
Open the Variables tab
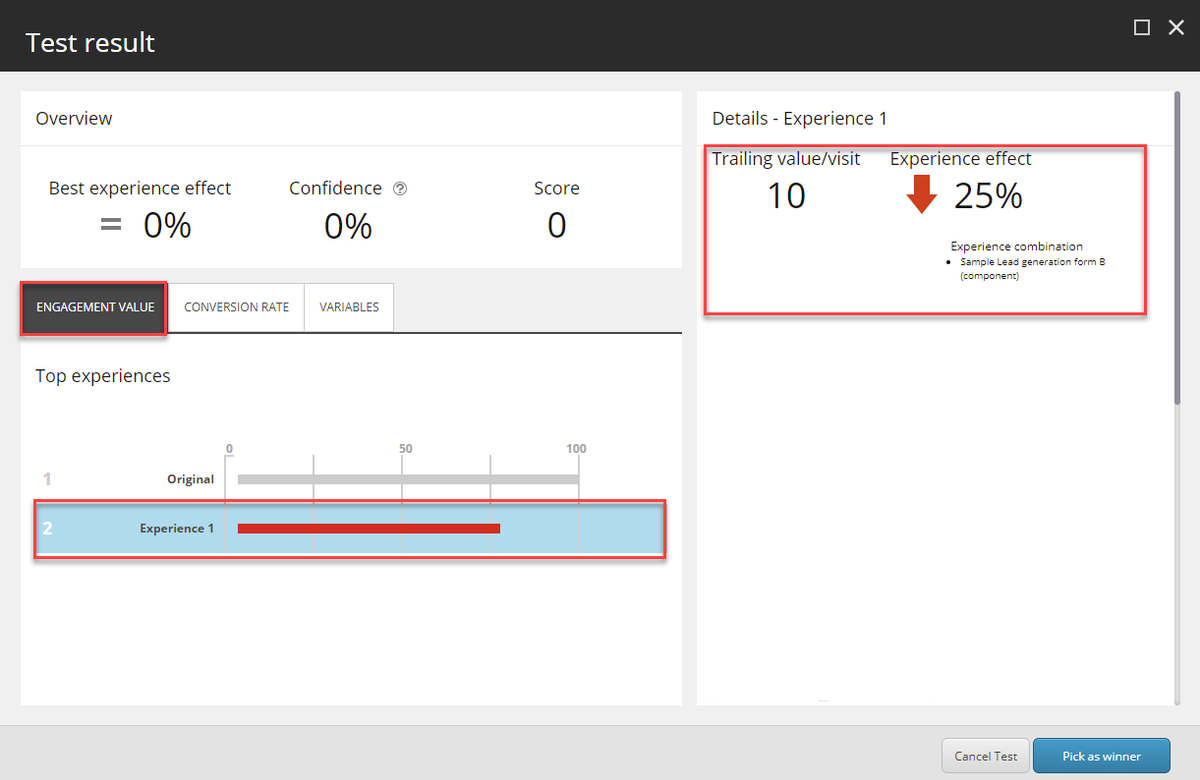click(349, 307)
